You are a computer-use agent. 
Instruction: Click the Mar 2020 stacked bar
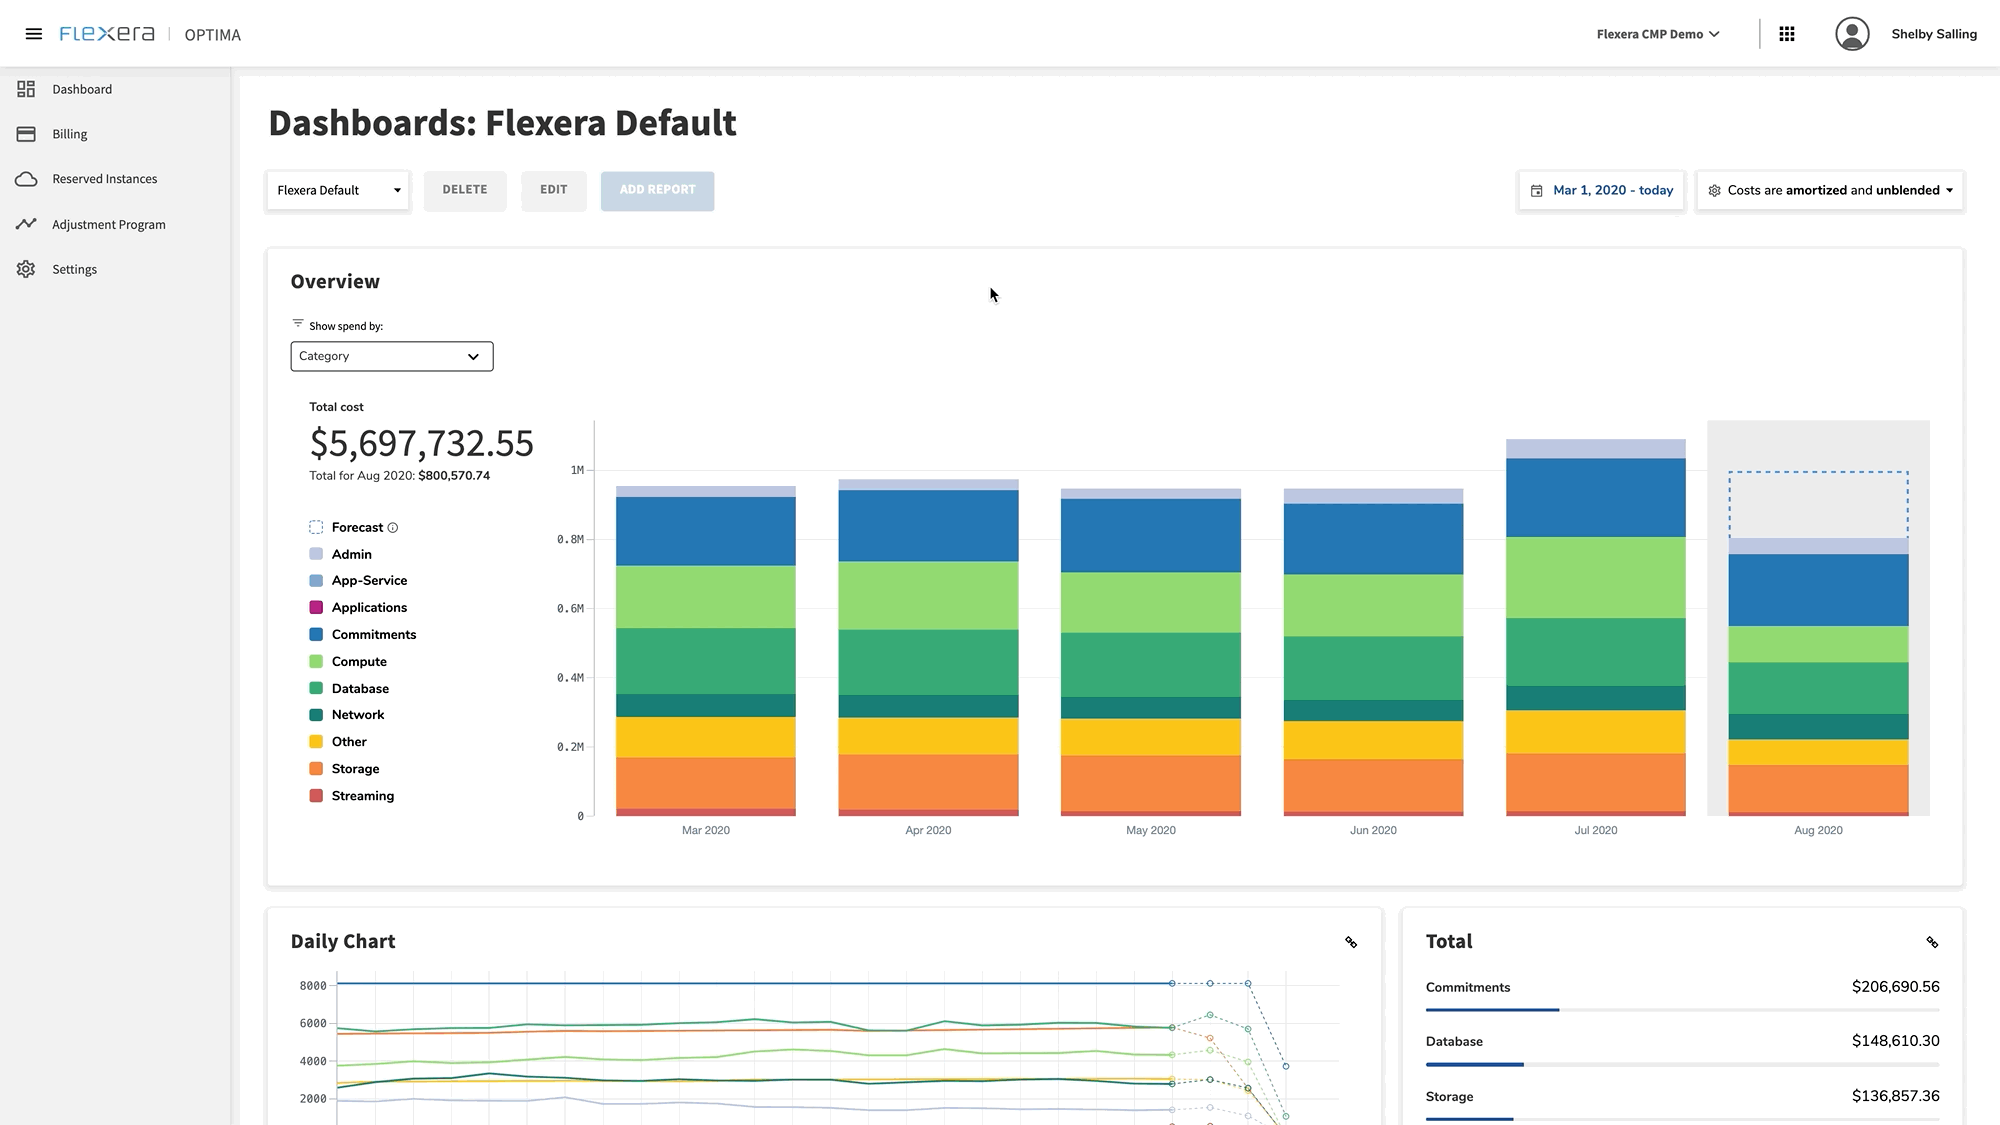[x=706, y=651]
